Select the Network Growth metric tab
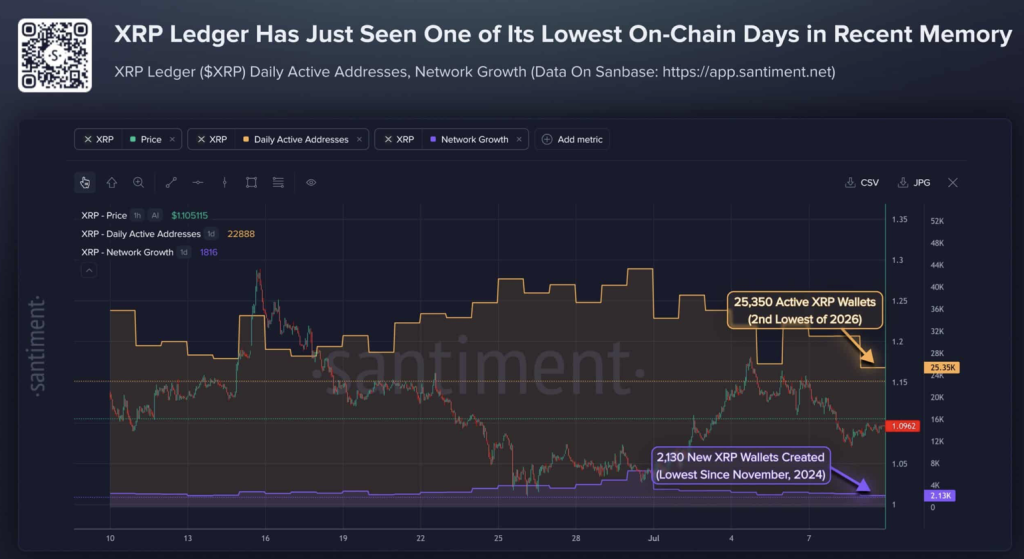This screenshot has width=1024, height=559. (x=474, y=139)
